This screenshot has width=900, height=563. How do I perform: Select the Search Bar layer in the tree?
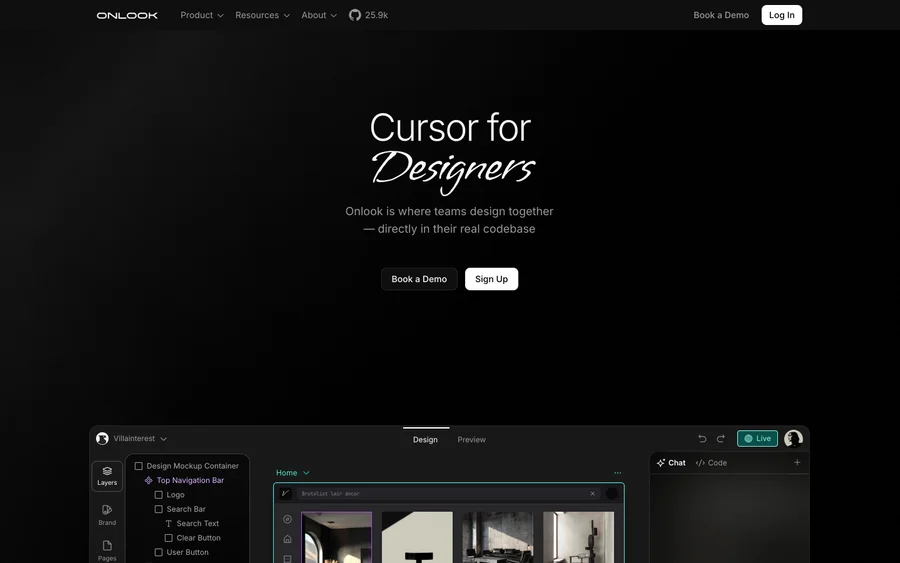pyautogui.click(x=180, y=509)
